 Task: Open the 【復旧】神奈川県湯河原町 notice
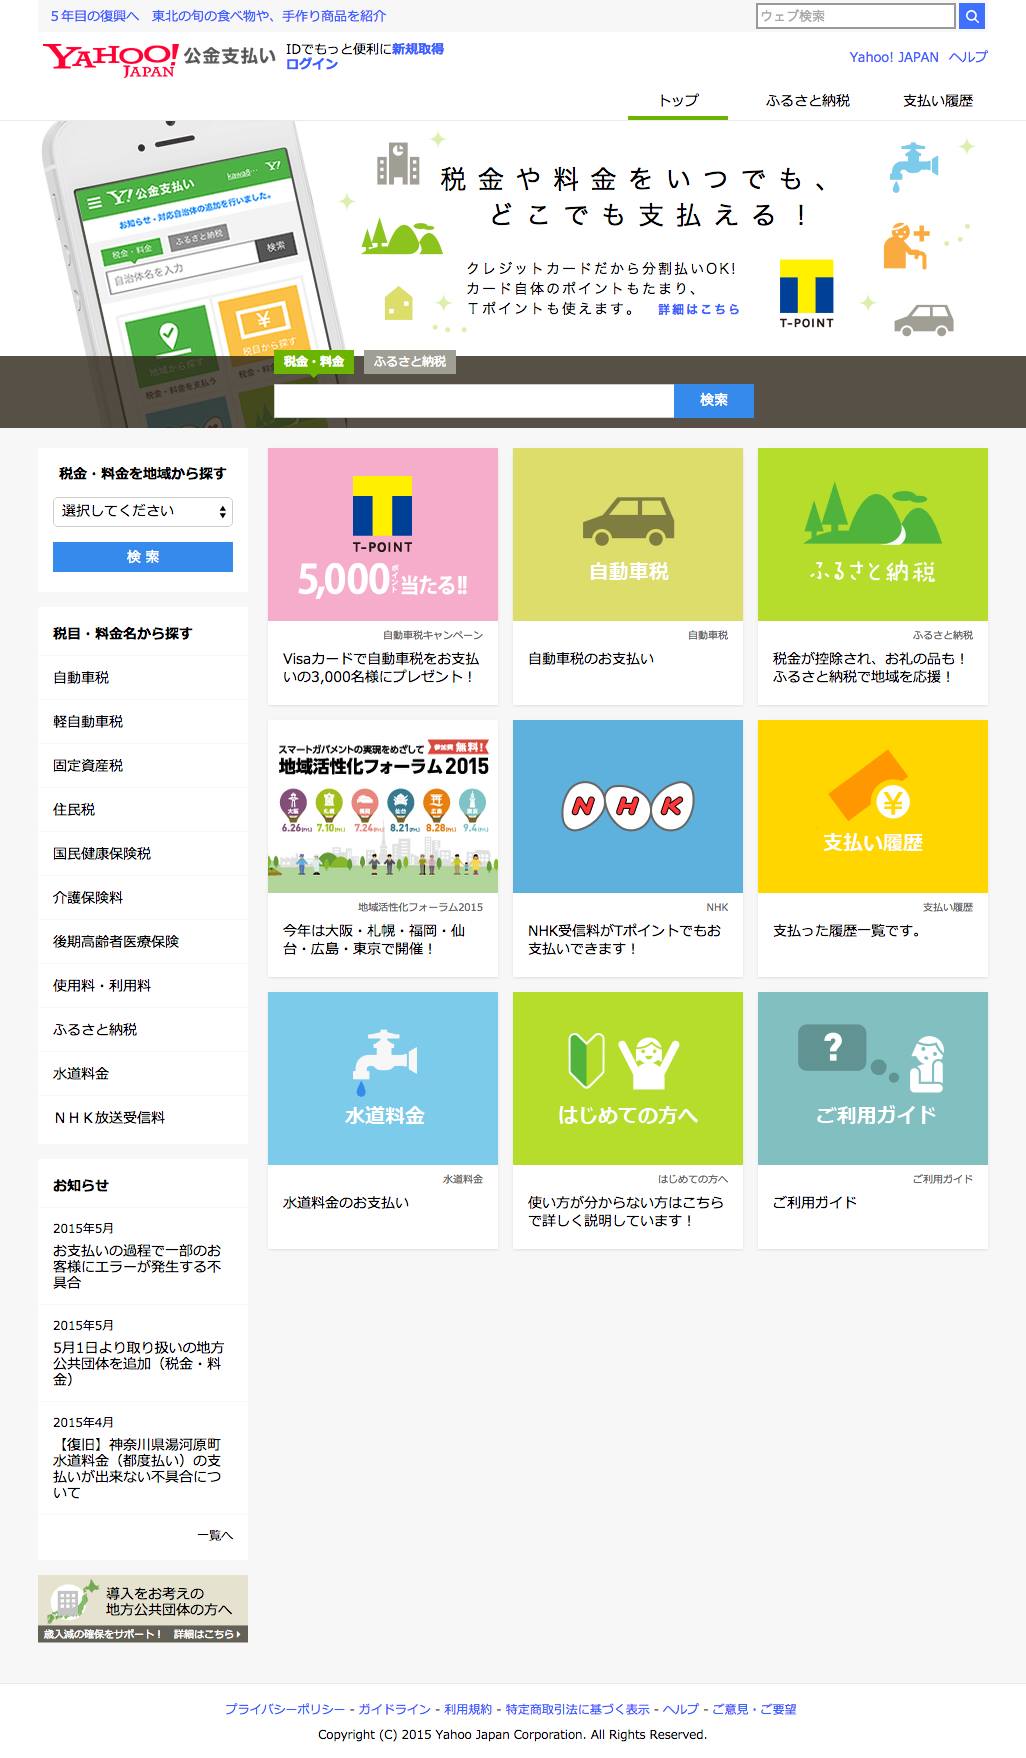pyautogui.click(x=137, y=1468)
